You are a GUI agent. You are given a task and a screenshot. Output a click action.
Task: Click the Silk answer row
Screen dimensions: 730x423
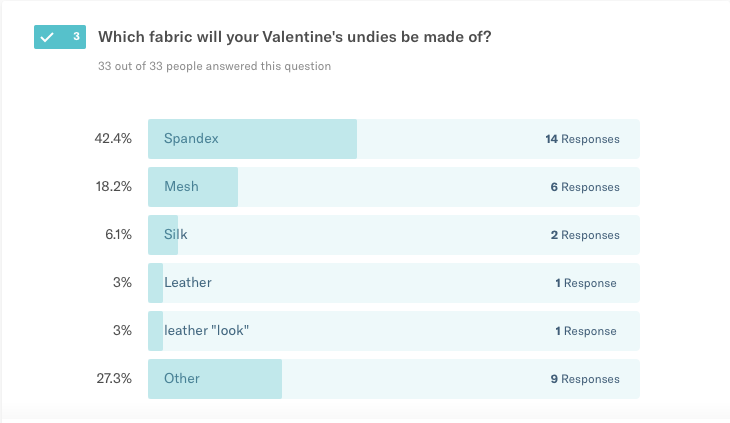click(x=394, y=235)
